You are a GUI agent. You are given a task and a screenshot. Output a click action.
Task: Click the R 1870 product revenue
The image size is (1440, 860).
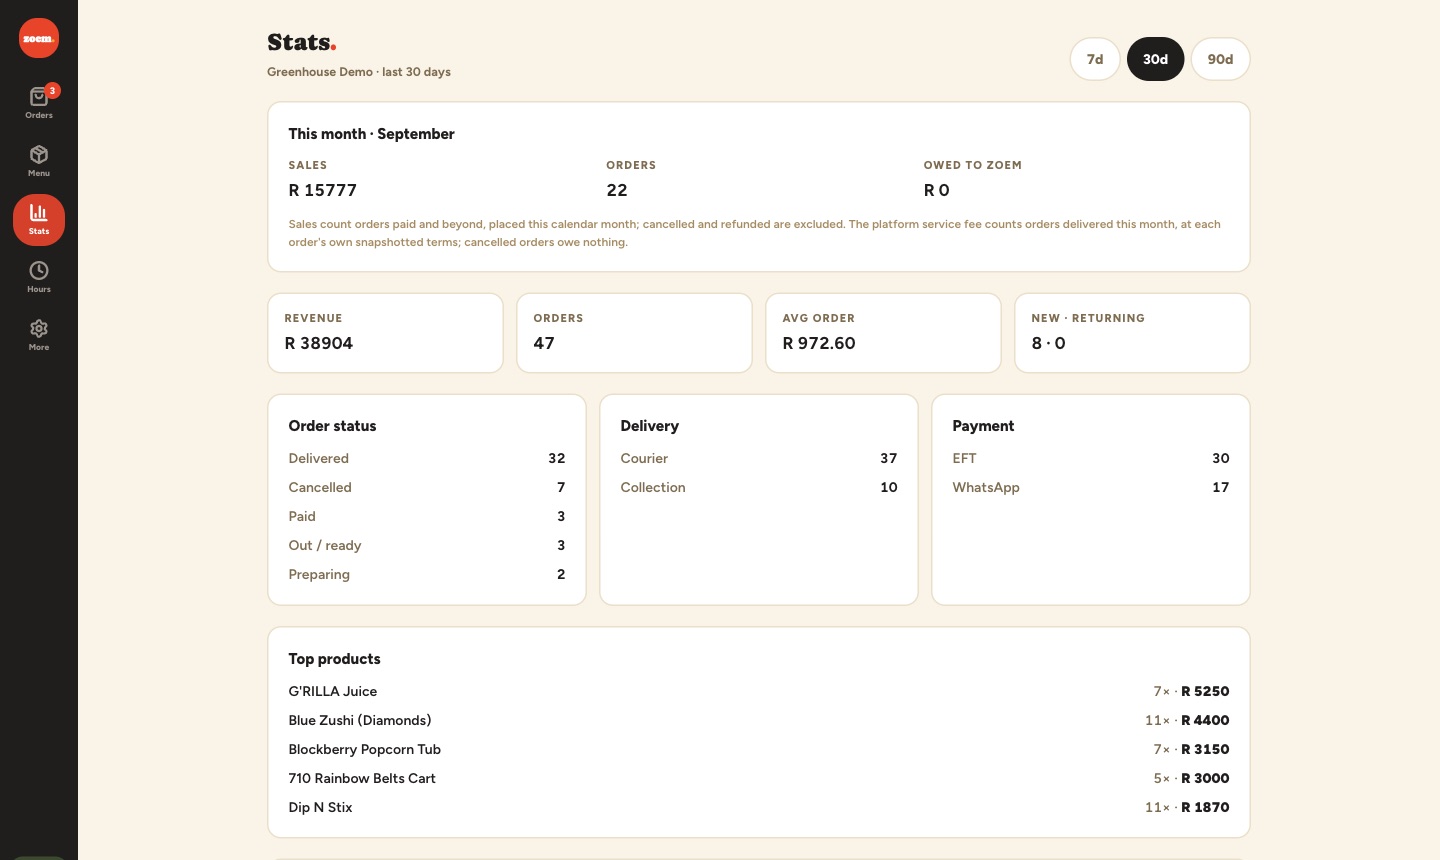click(x=1205, y=807)
